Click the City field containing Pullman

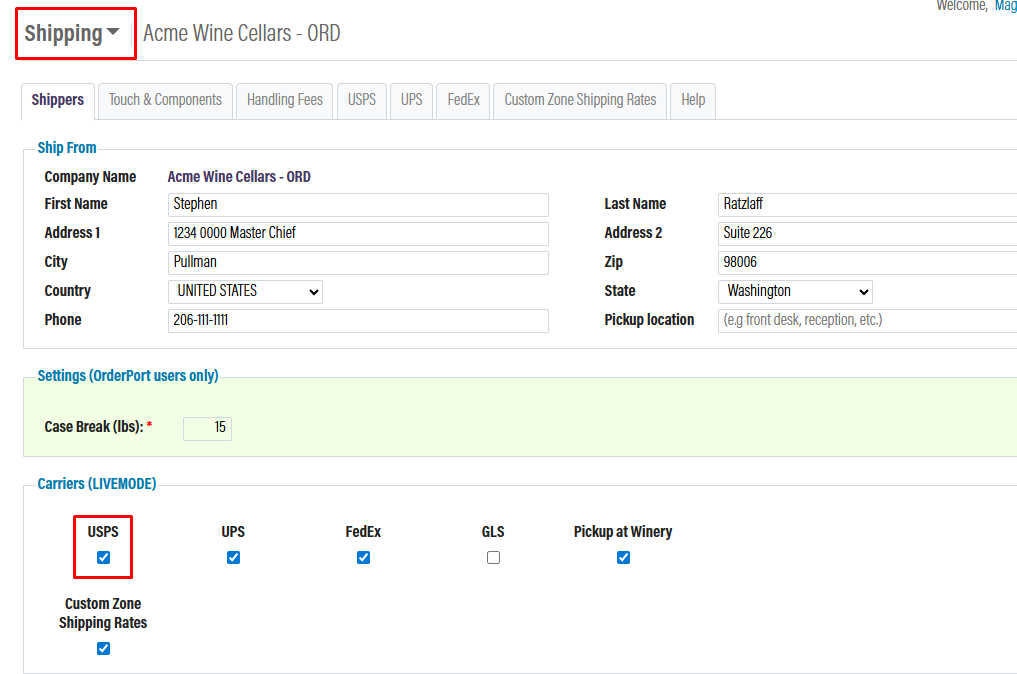[358, 263]
